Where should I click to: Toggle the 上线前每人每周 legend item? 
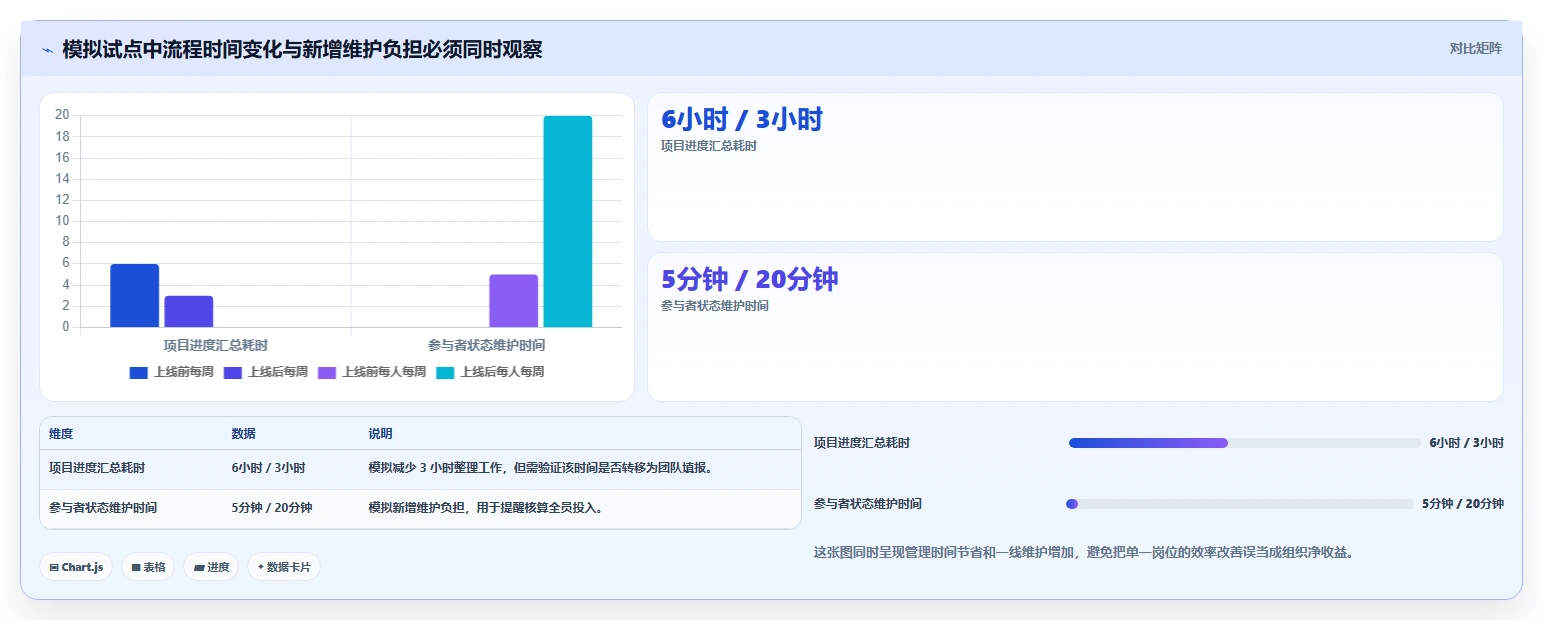tap(372, 372)
